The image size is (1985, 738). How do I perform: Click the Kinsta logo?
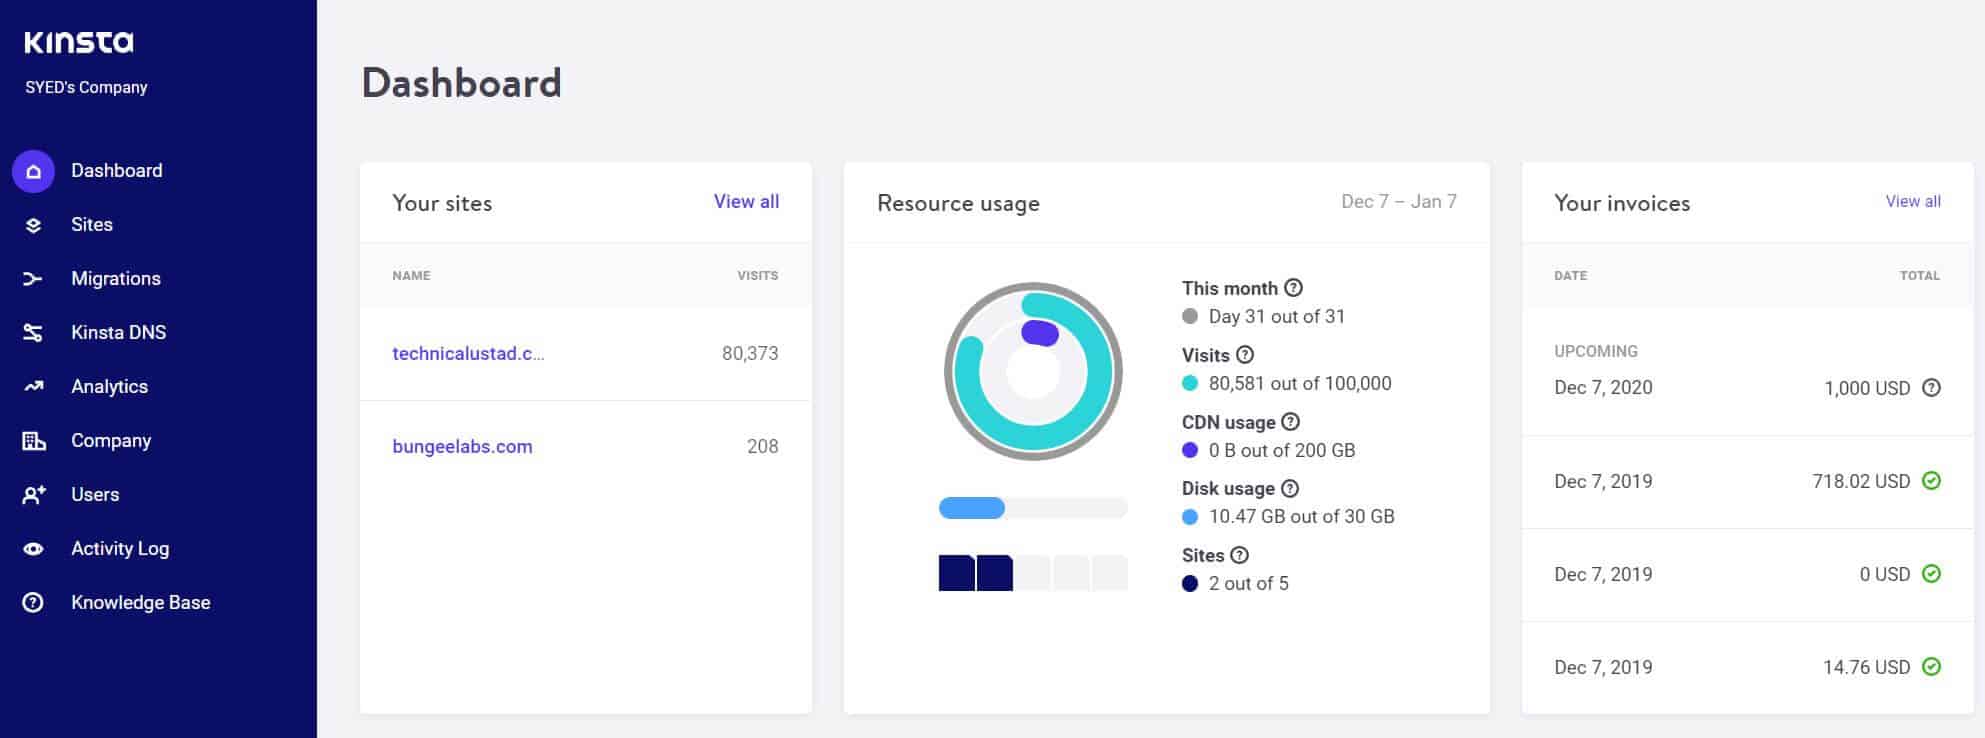(79, 42)
